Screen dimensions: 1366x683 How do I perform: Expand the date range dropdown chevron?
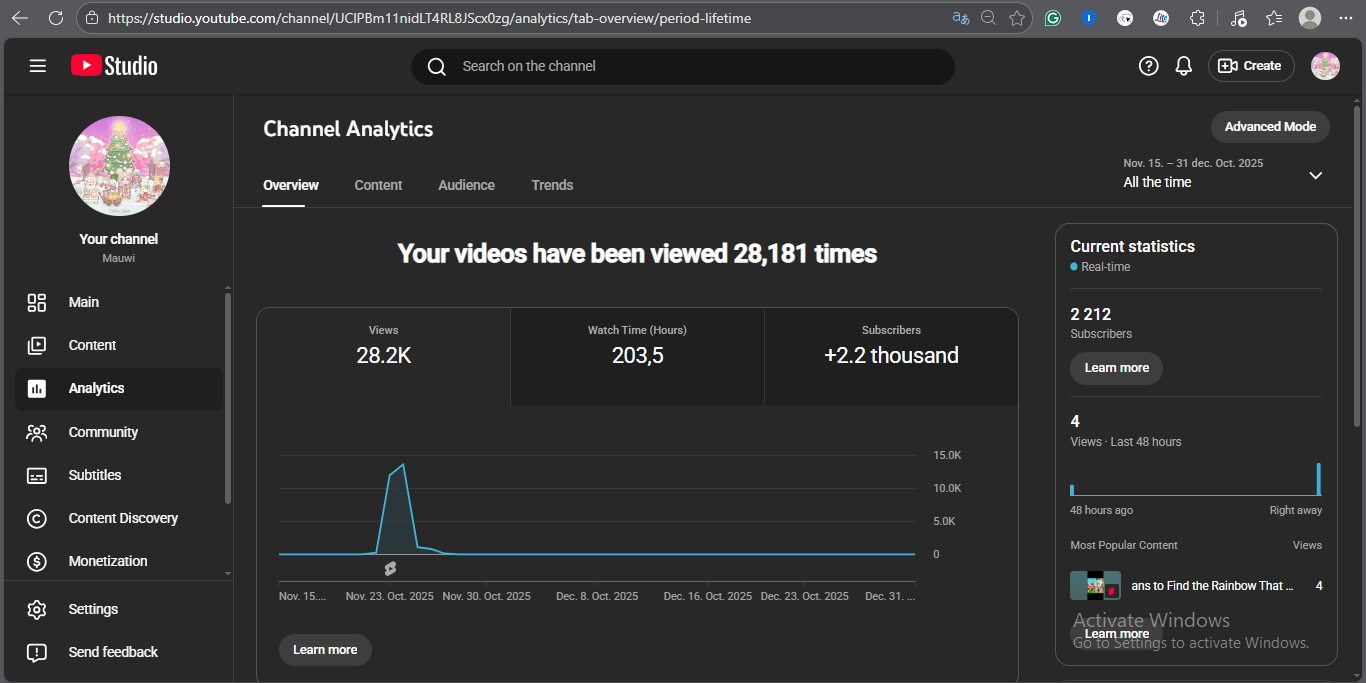coord(1315,175)
